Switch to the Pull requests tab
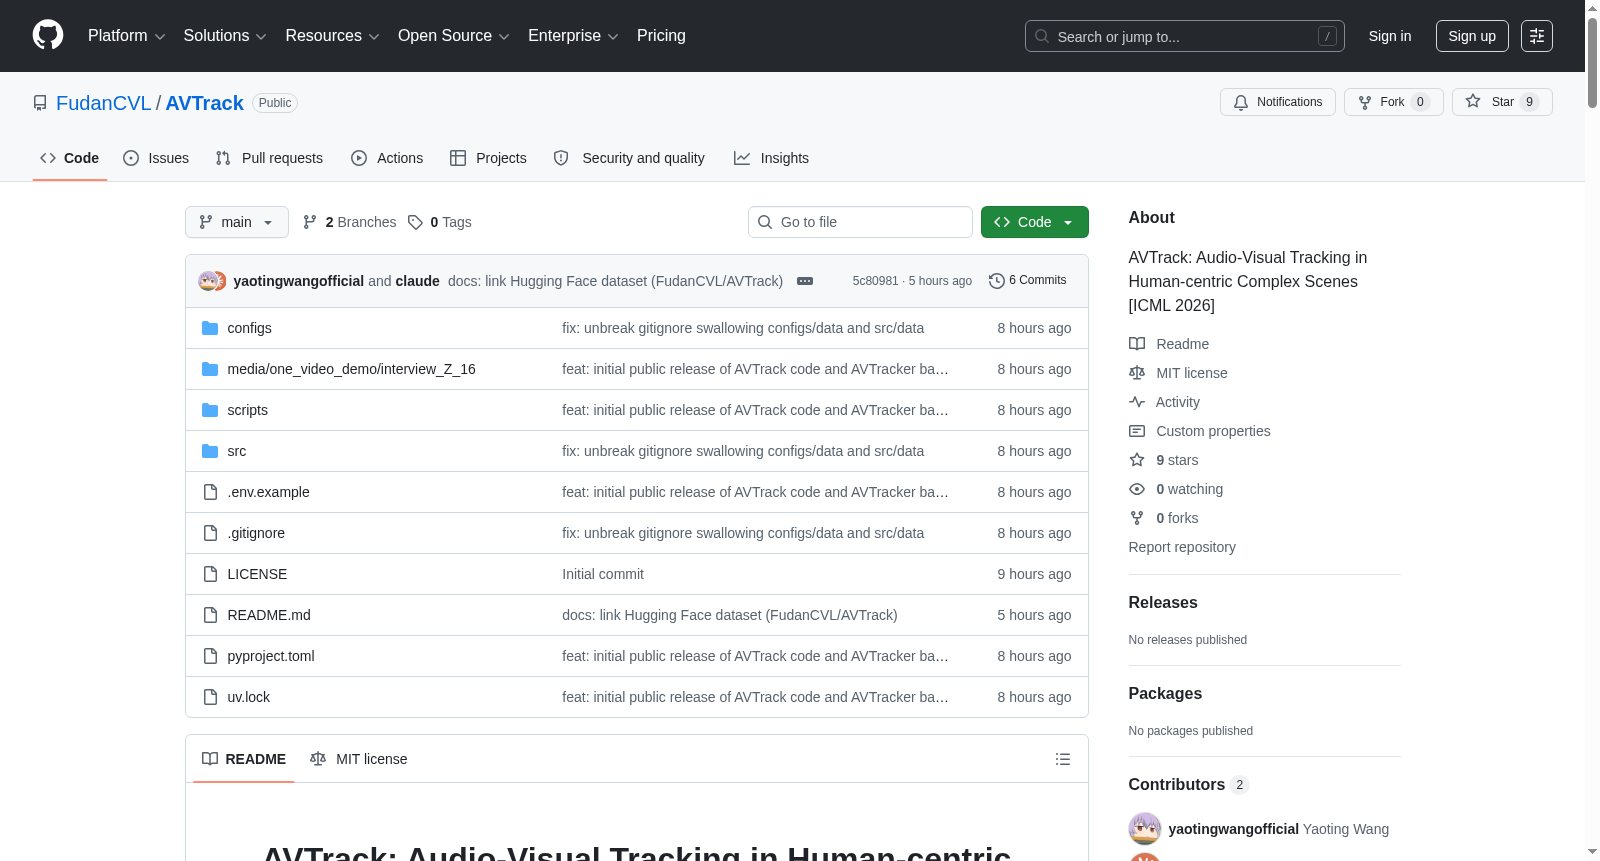Screen dimensions: 1600x861 (269, 158)
